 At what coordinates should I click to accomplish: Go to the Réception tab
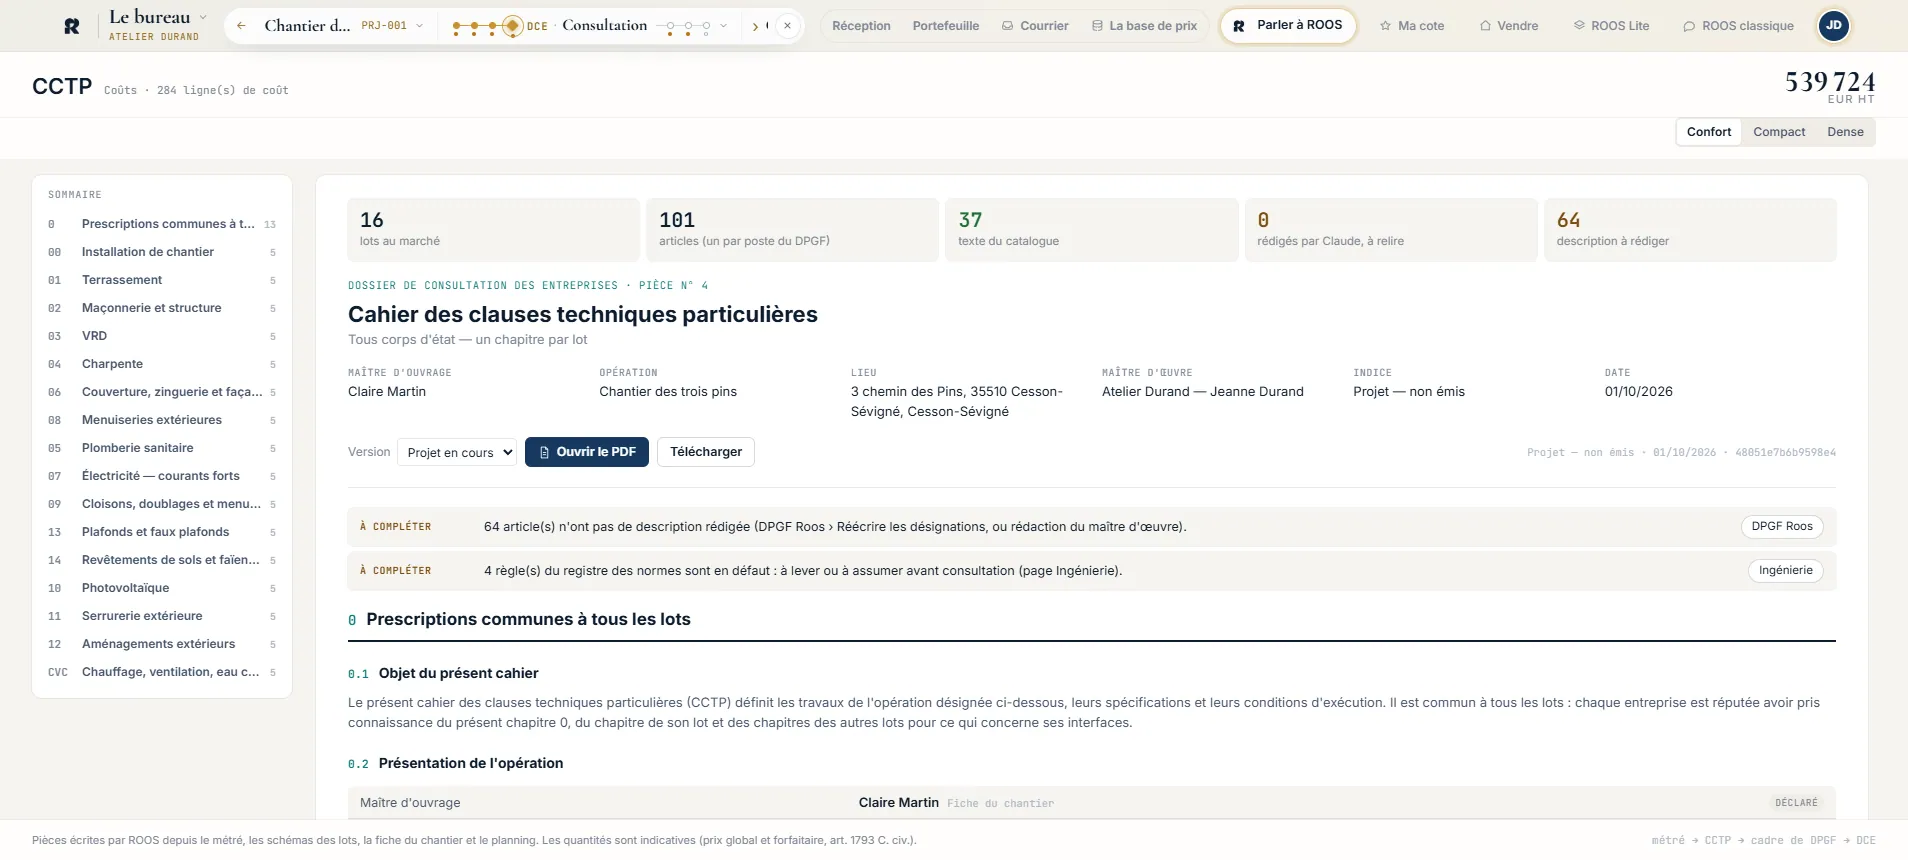(861, 26)
